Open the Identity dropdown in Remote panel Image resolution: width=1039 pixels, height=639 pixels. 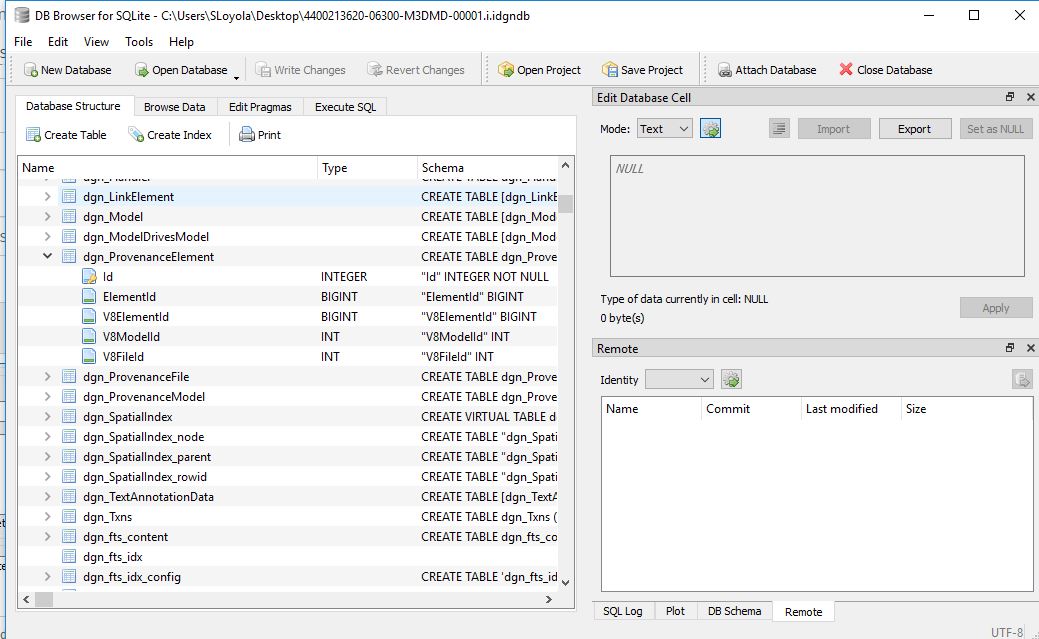coord(679,379)
